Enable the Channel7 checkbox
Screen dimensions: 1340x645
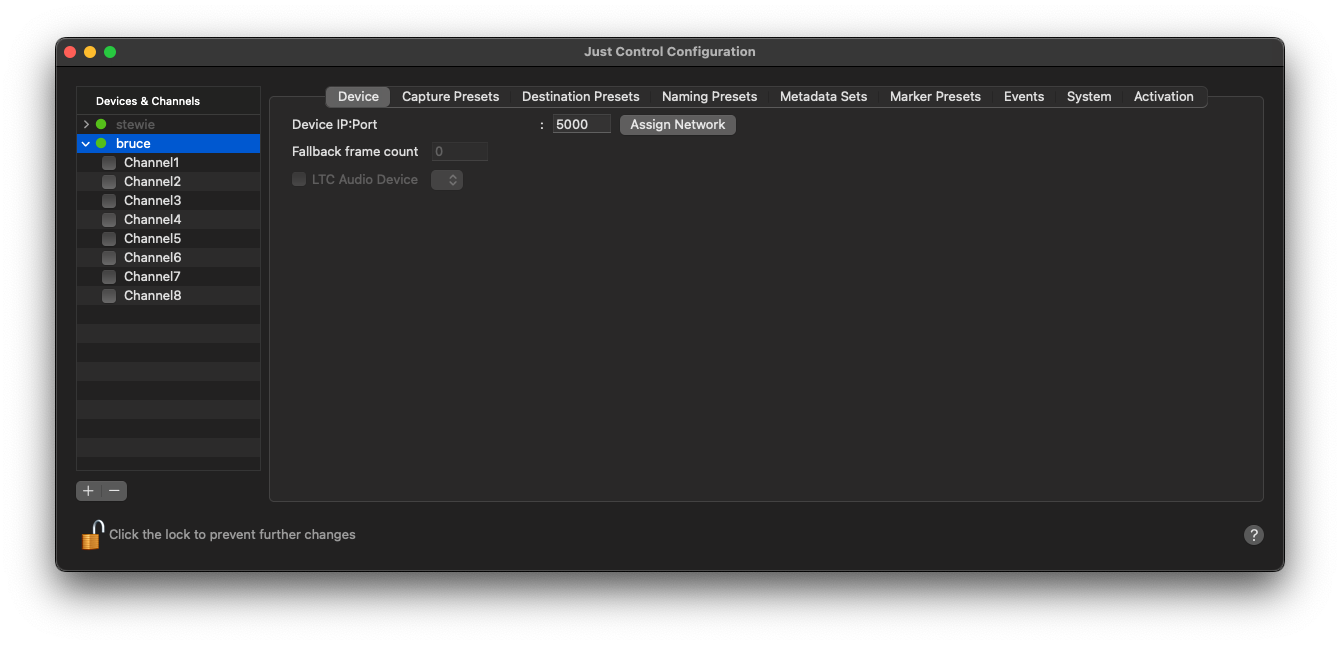pyautogui.click(x=109, y=277)
